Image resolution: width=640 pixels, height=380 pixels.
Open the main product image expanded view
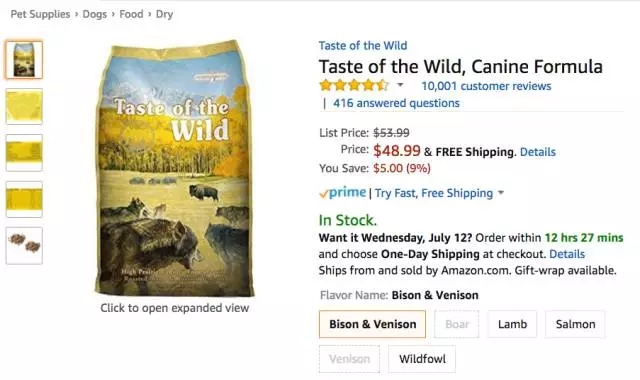click(x=174, y=168)
